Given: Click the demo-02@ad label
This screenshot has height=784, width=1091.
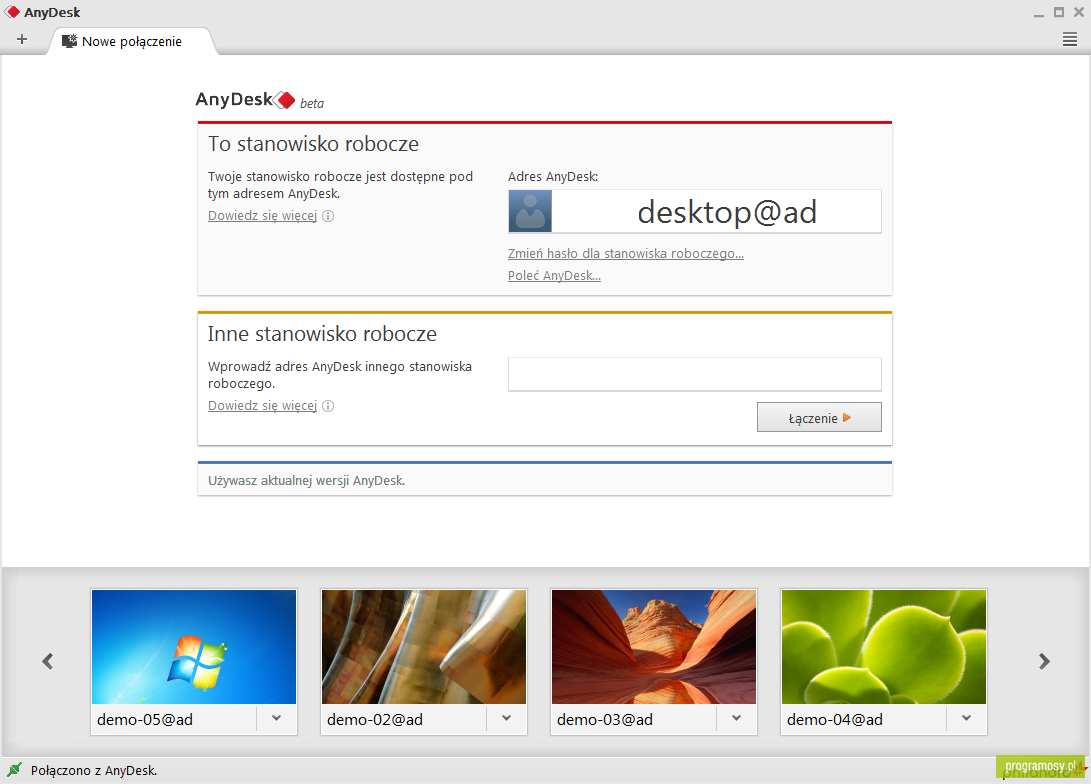Looking at the screenshot, I should tap(375, 719).
